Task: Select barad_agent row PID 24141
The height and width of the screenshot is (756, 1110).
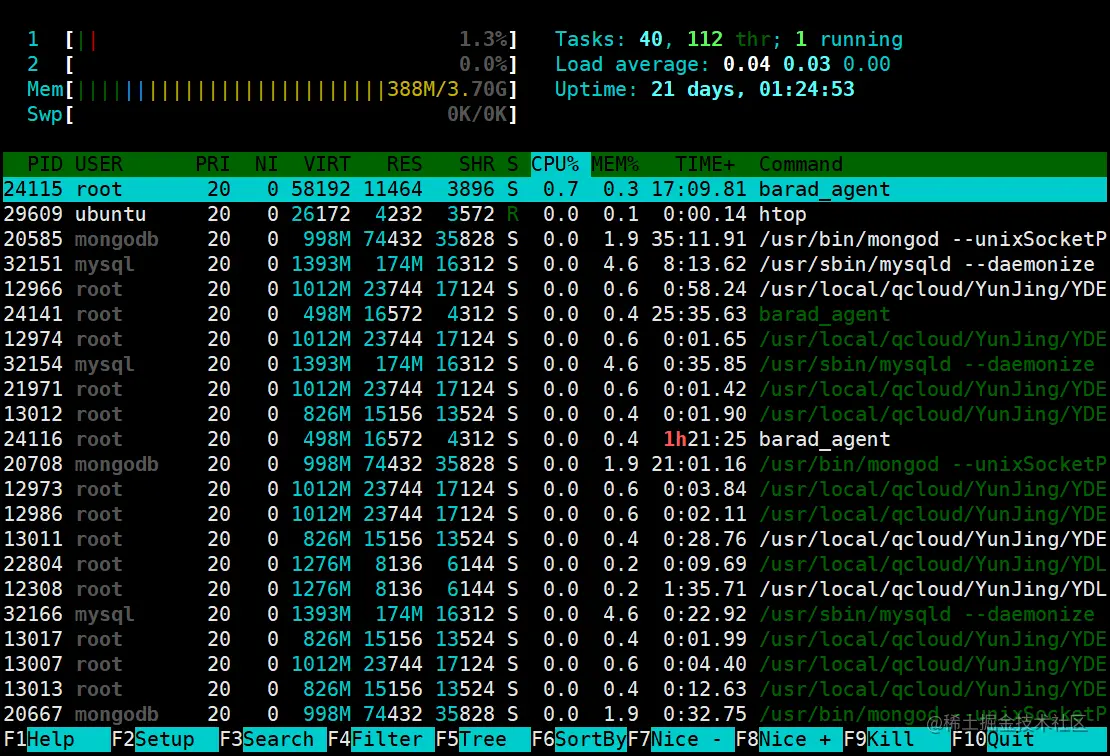Action: pyautogui.click(x=555, y=314)
